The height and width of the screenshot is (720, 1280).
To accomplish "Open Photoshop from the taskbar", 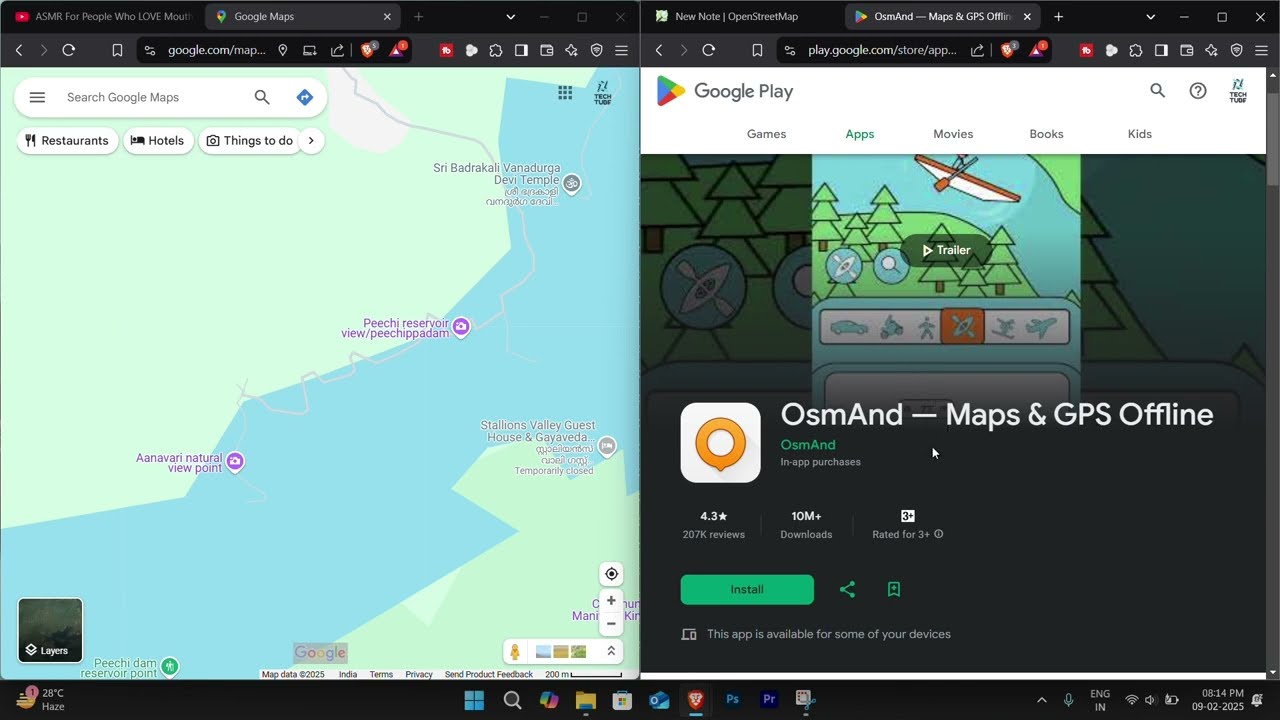I will (732, 700).
